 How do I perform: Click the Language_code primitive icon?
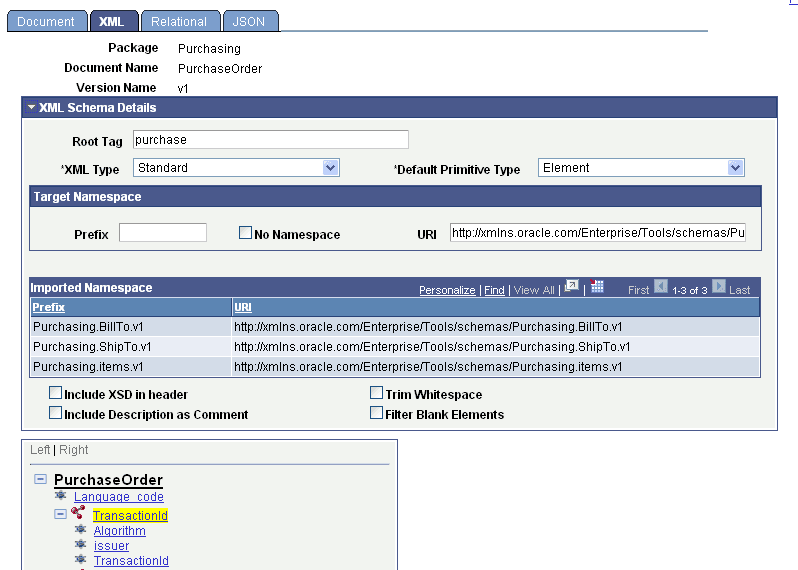point(61,495)
